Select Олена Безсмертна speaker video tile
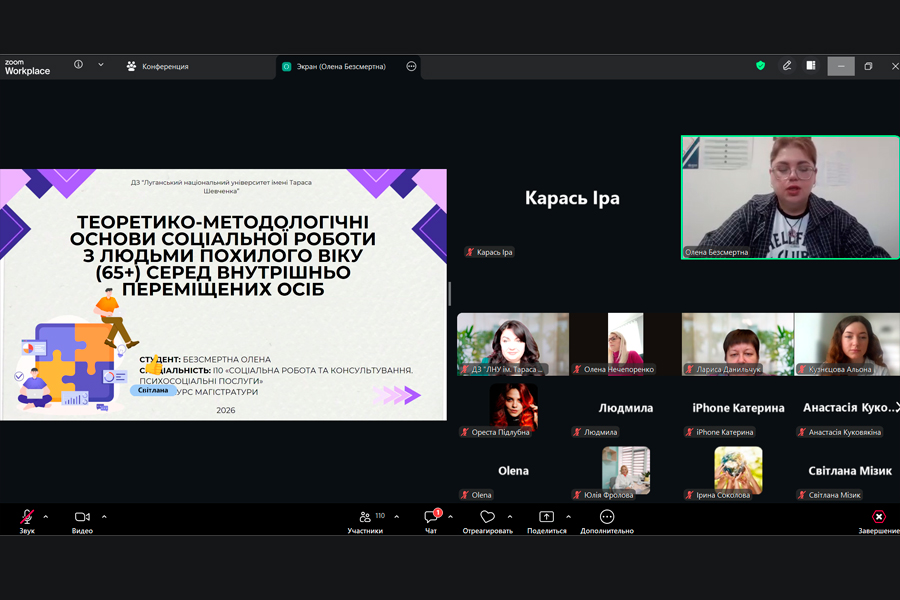 tap(790, 197)
